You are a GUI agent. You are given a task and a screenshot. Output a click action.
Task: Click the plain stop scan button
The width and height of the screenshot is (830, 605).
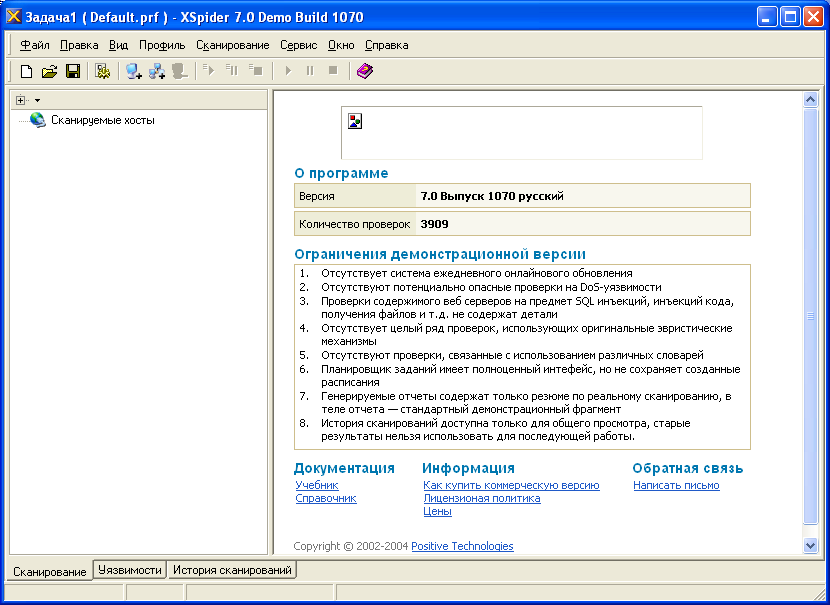[x=333, y=70]
